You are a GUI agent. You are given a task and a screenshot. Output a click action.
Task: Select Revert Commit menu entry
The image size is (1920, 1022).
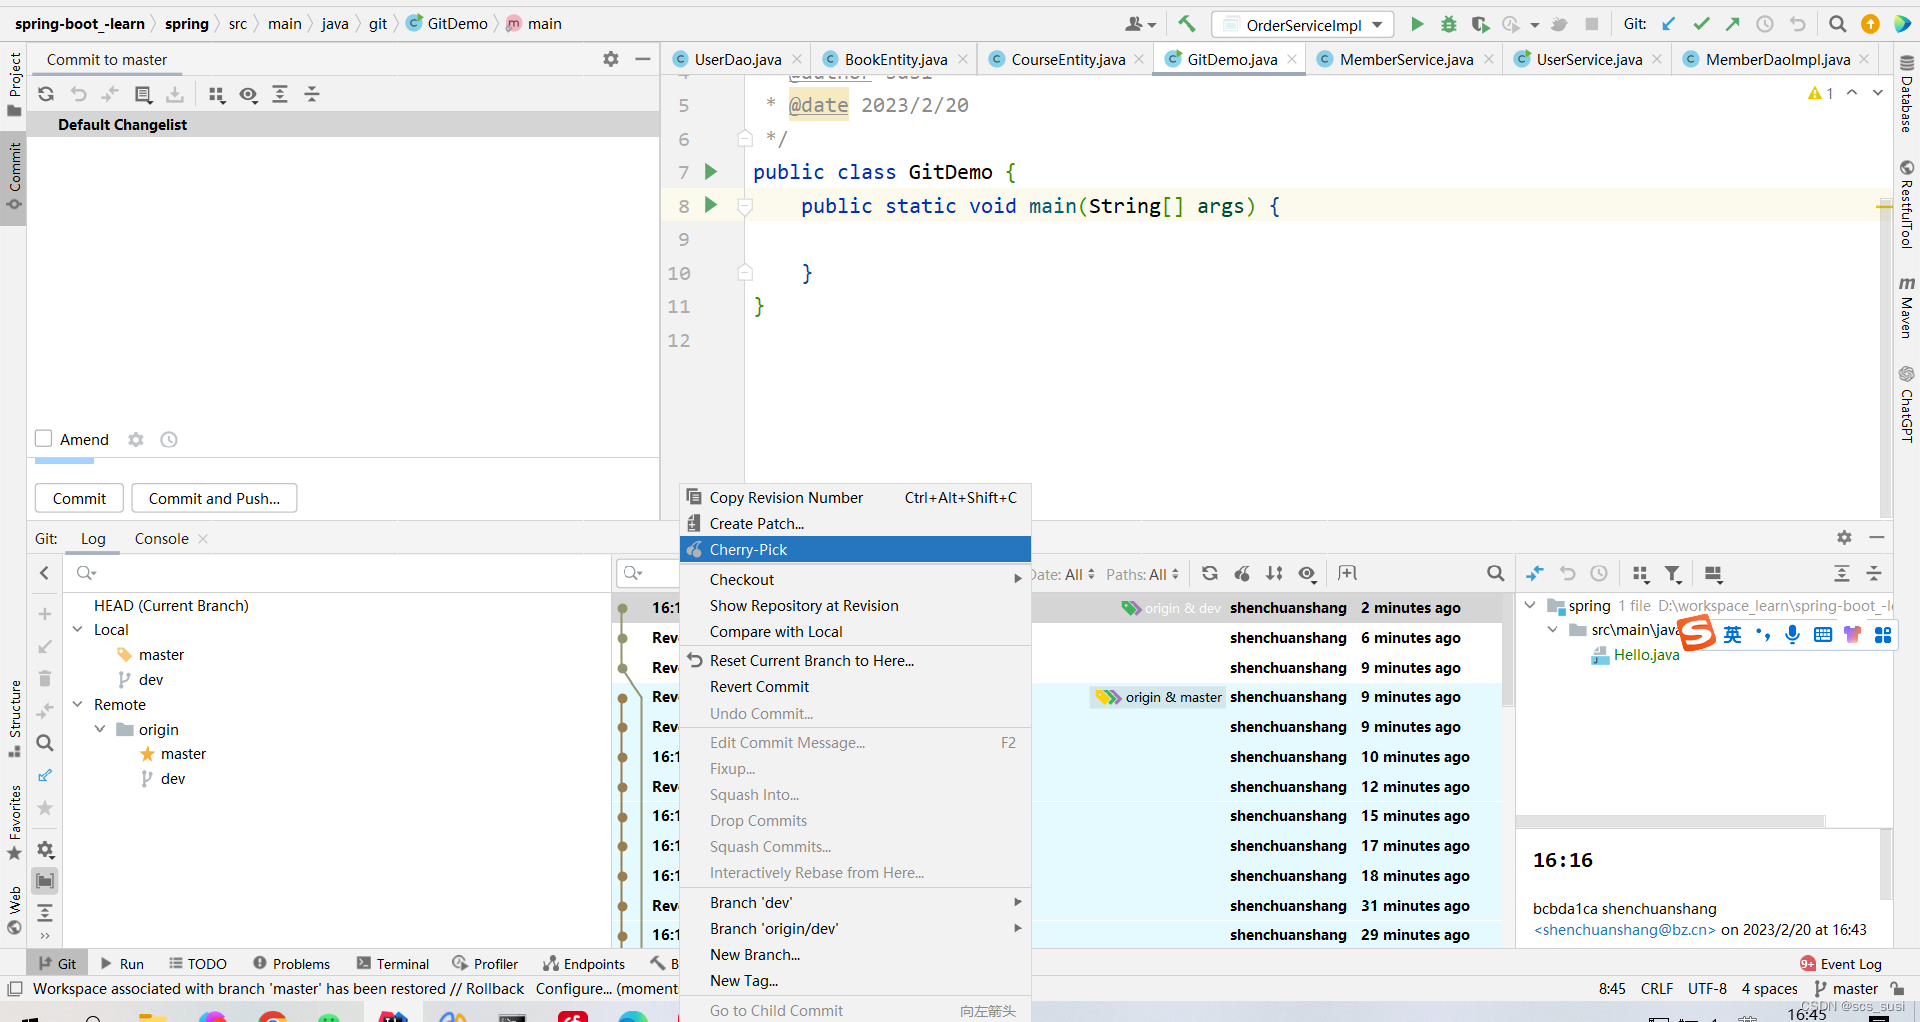click(855, 686)
